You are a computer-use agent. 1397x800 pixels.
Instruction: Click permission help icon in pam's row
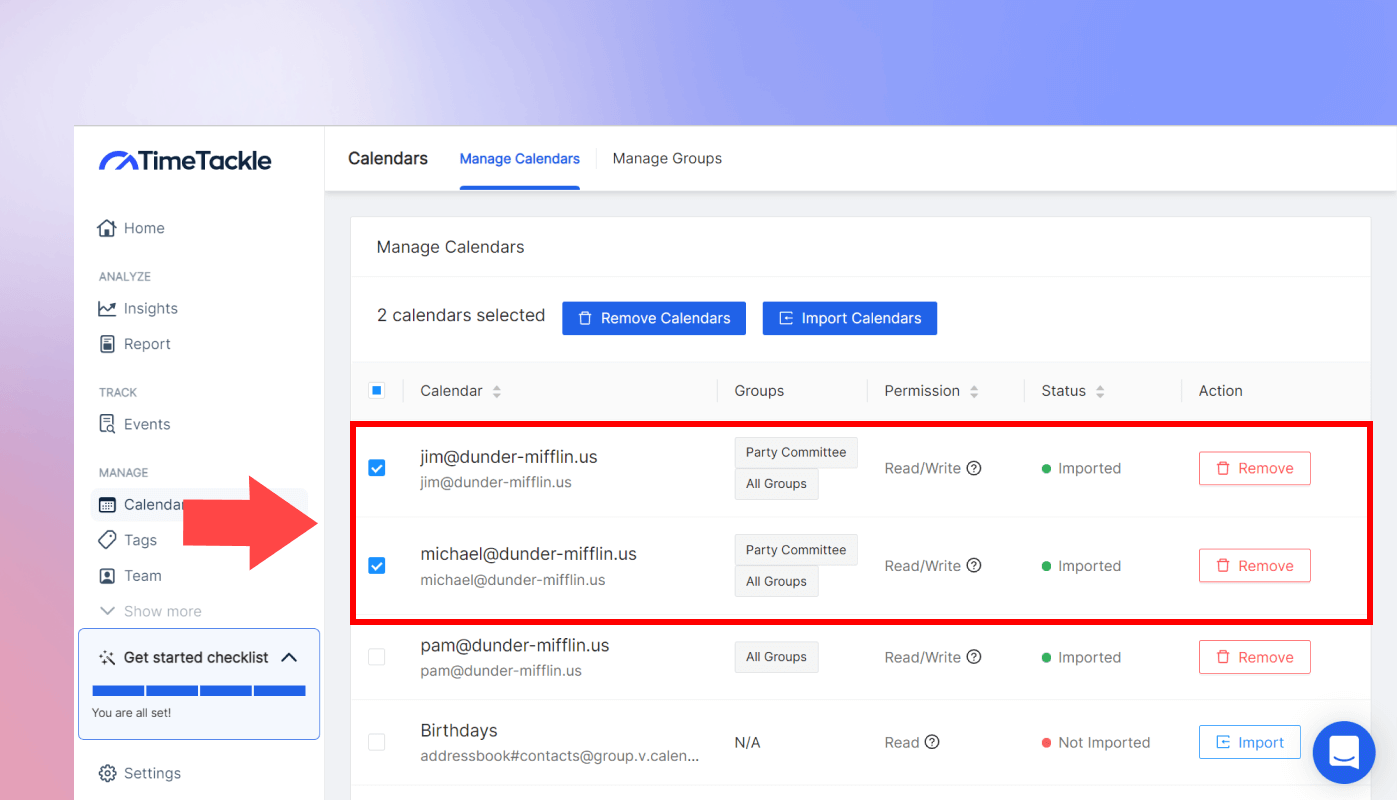(974, 657)
